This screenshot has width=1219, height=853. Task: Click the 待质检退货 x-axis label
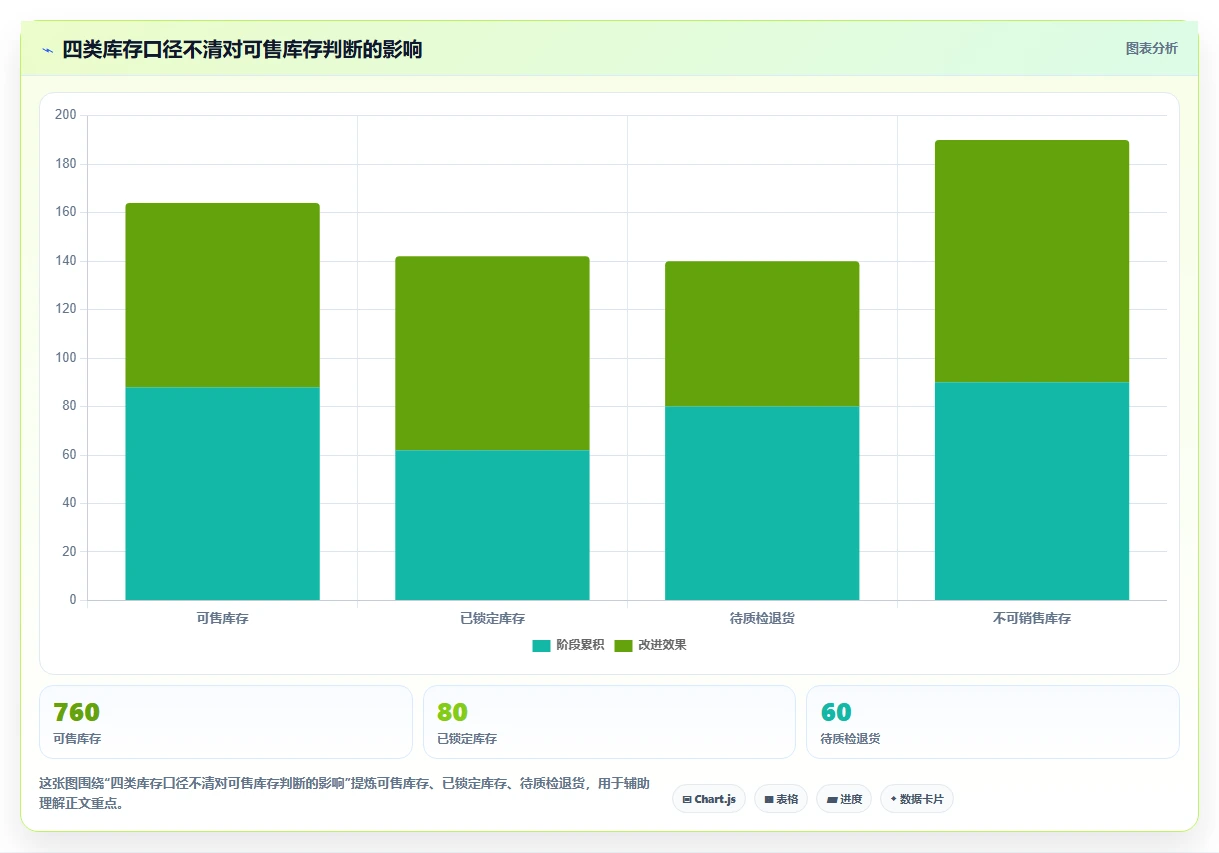click(762, 619)
